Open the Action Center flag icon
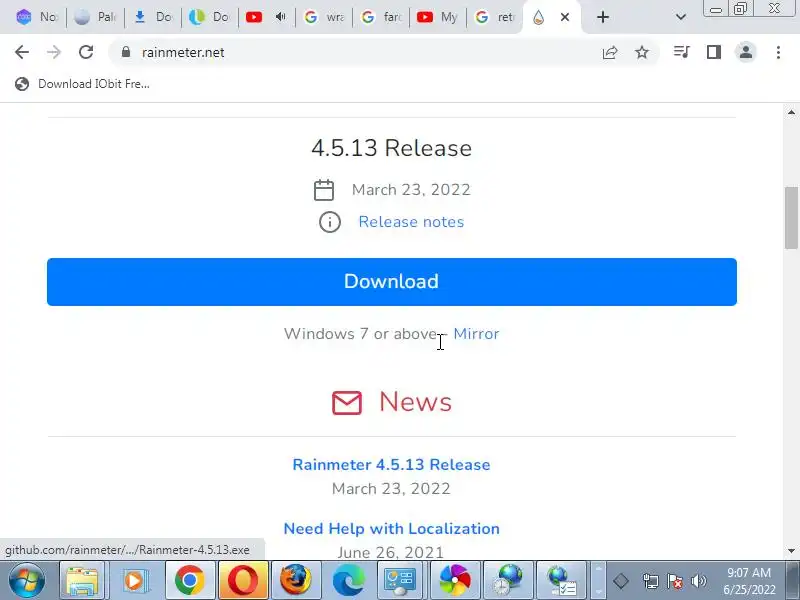 point(674,581)
